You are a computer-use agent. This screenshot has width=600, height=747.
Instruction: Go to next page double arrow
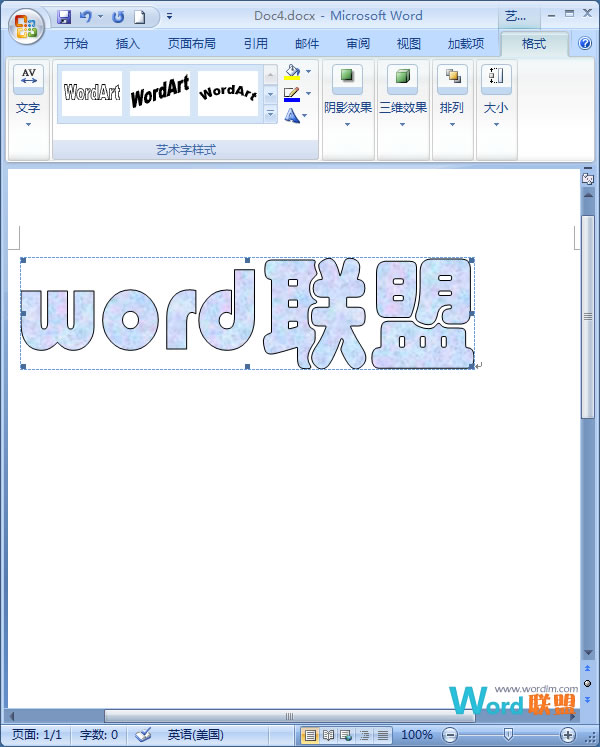point(588,699)
